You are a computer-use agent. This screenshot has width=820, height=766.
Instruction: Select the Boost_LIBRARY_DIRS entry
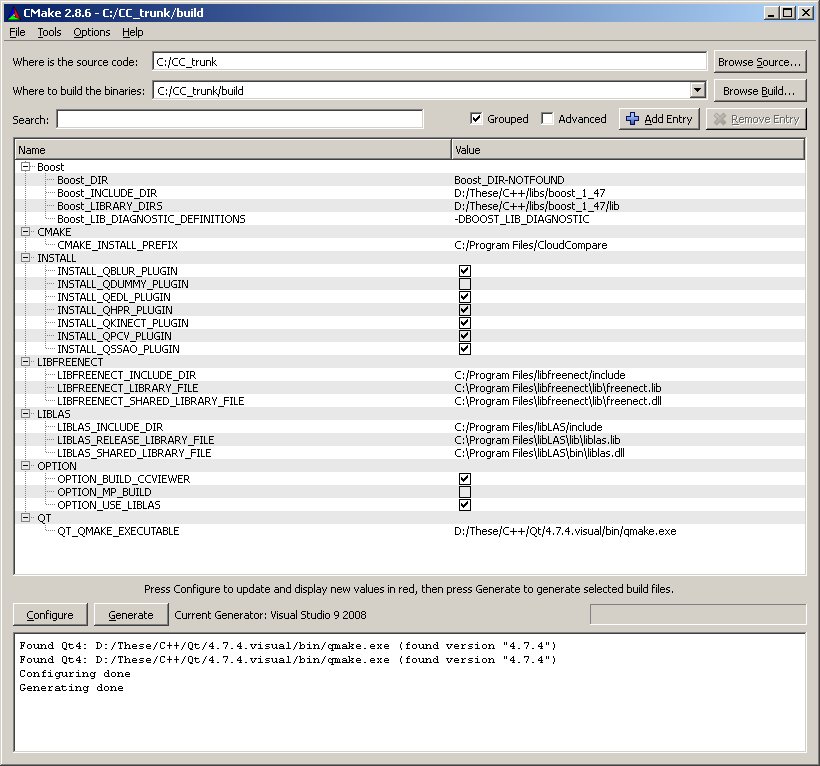[110, 206]
